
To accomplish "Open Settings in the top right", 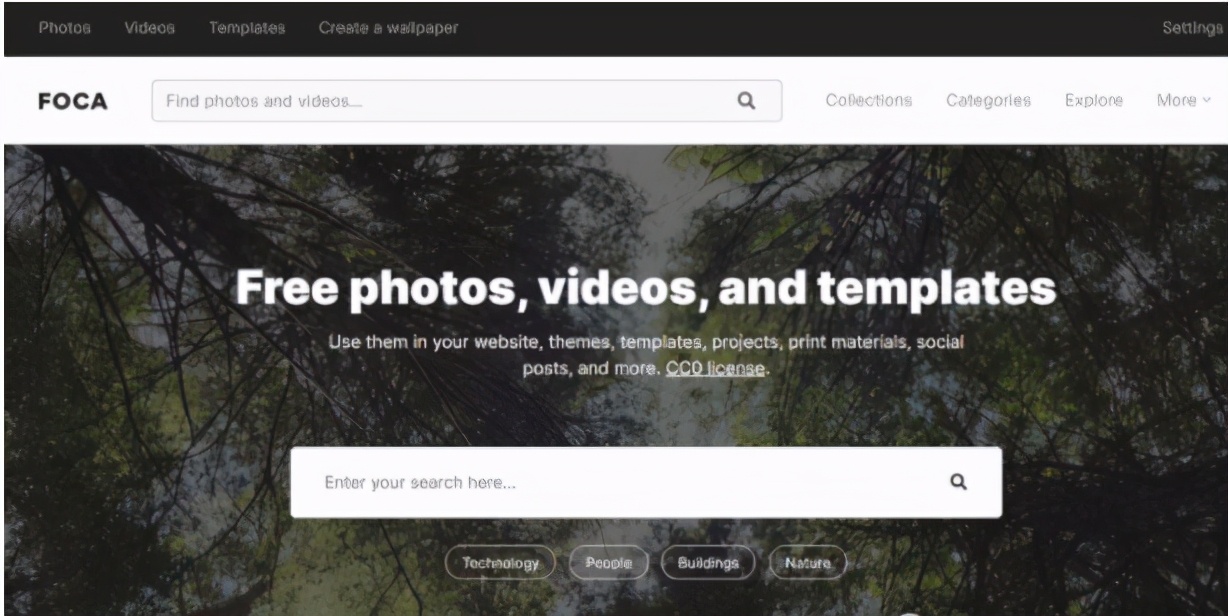I will tap(1193, 28).
